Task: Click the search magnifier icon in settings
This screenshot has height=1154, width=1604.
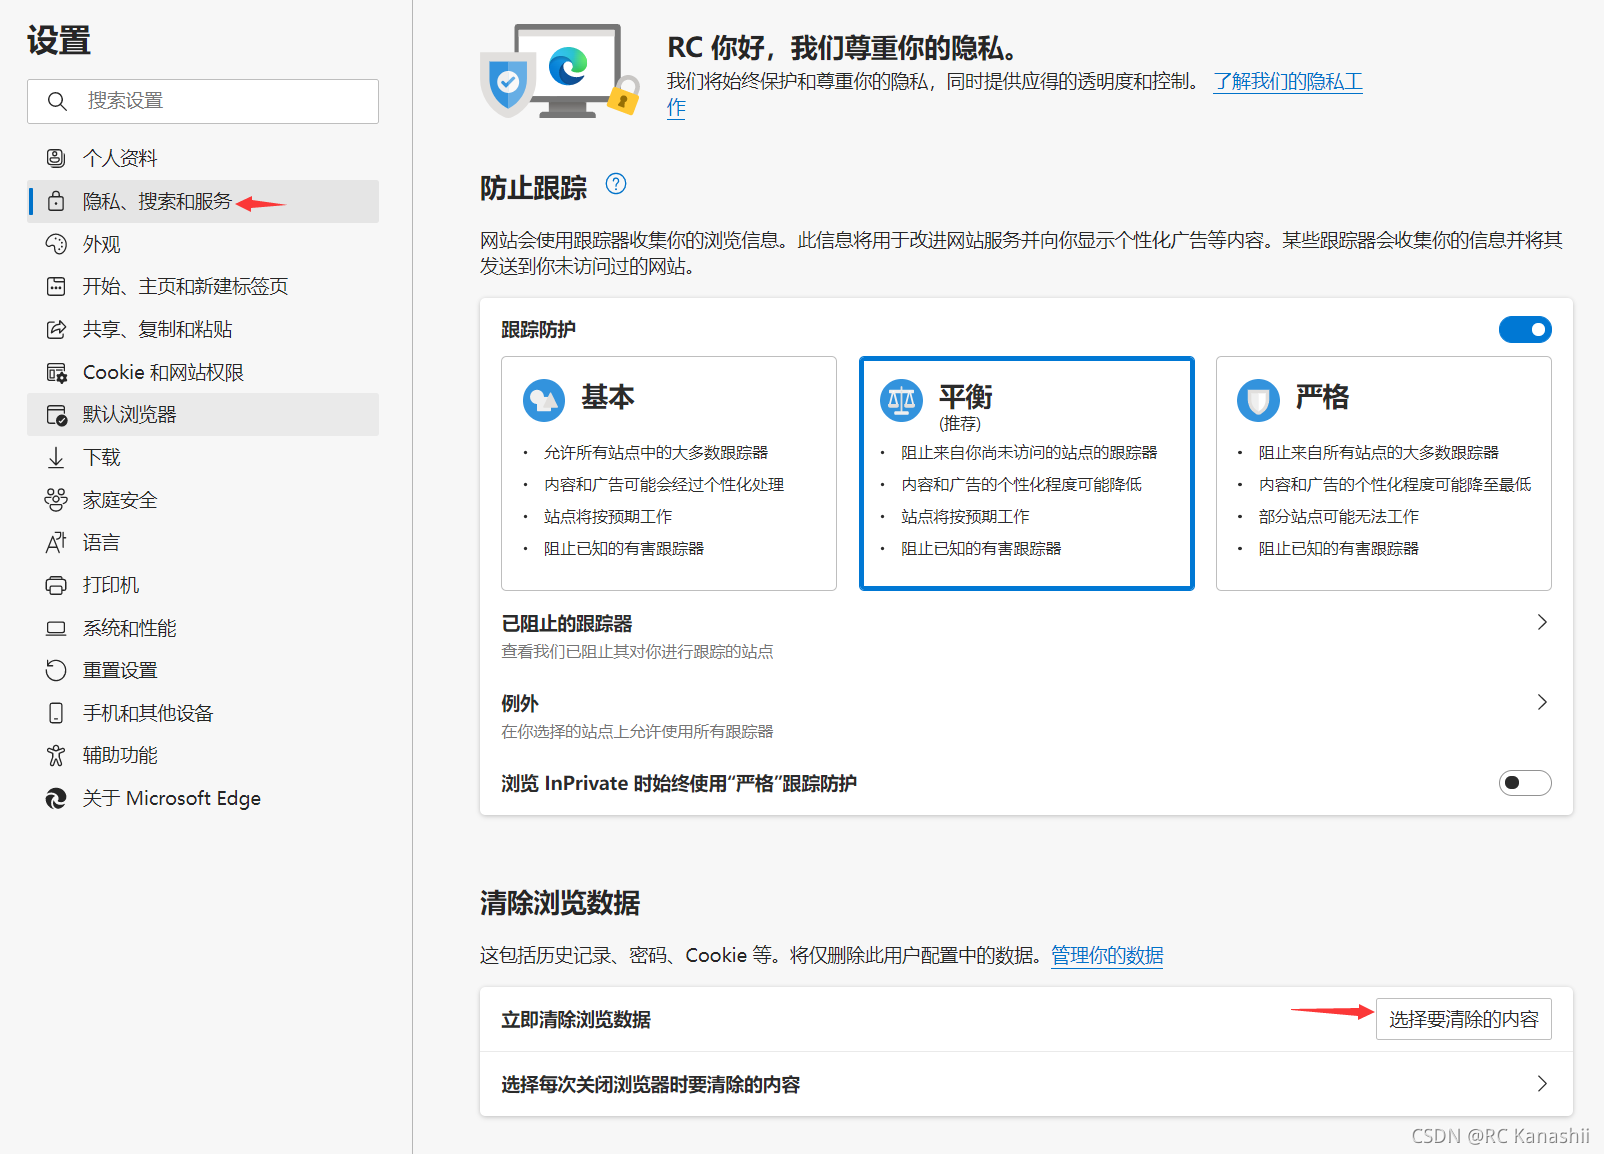Action: pos(57,101)
